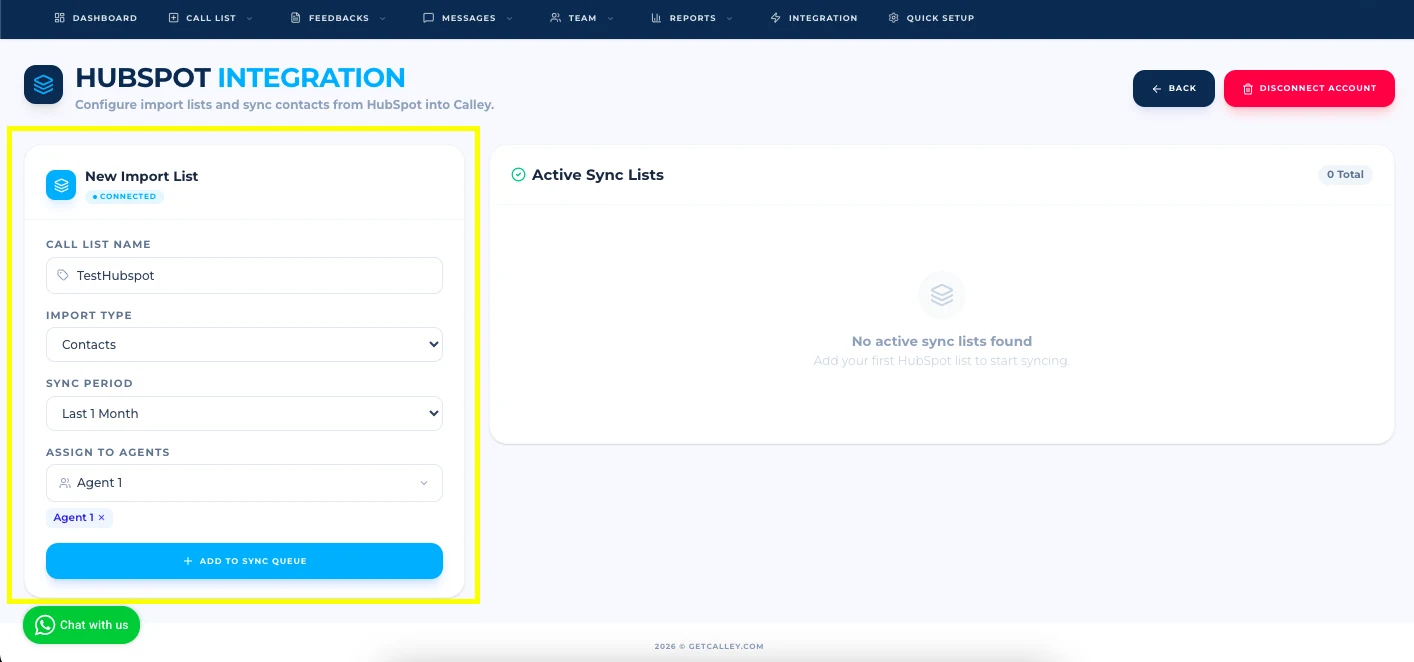Click the Back button
The image size is (1414, 662).
[x=1174, y=88]
